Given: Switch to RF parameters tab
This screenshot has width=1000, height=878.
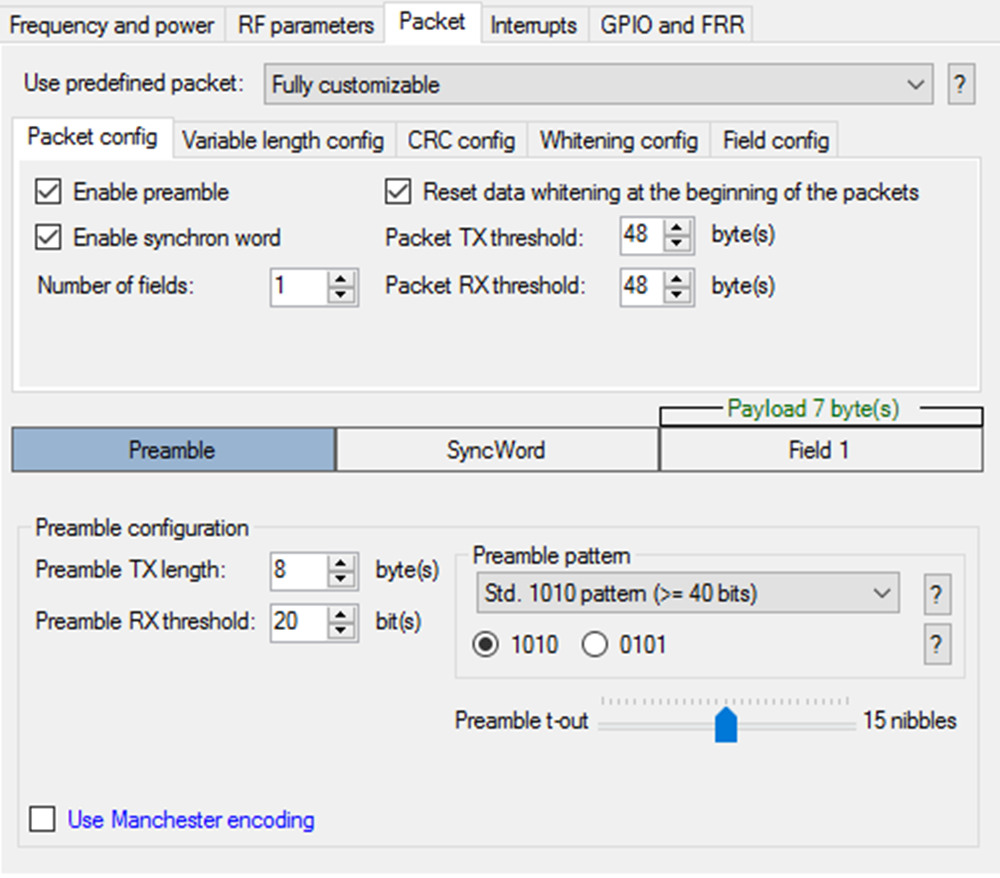Looking at the screenshot, I should point(306,25).
